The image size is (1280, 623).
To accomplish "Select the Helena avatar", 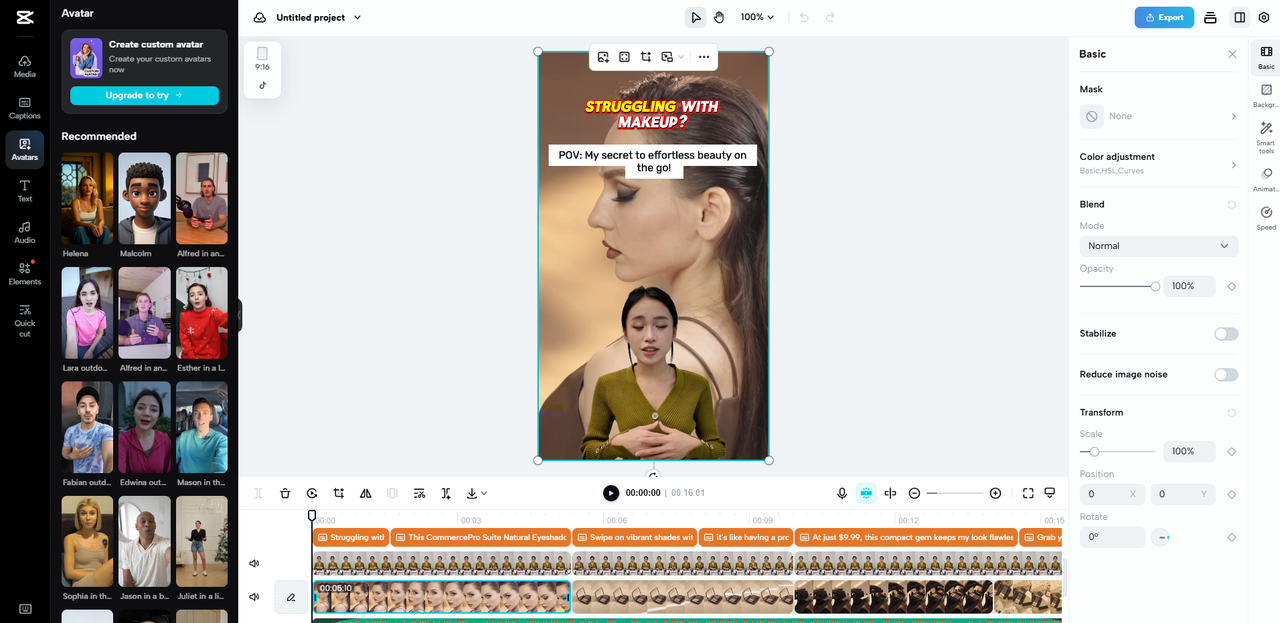I will (87, 198).
